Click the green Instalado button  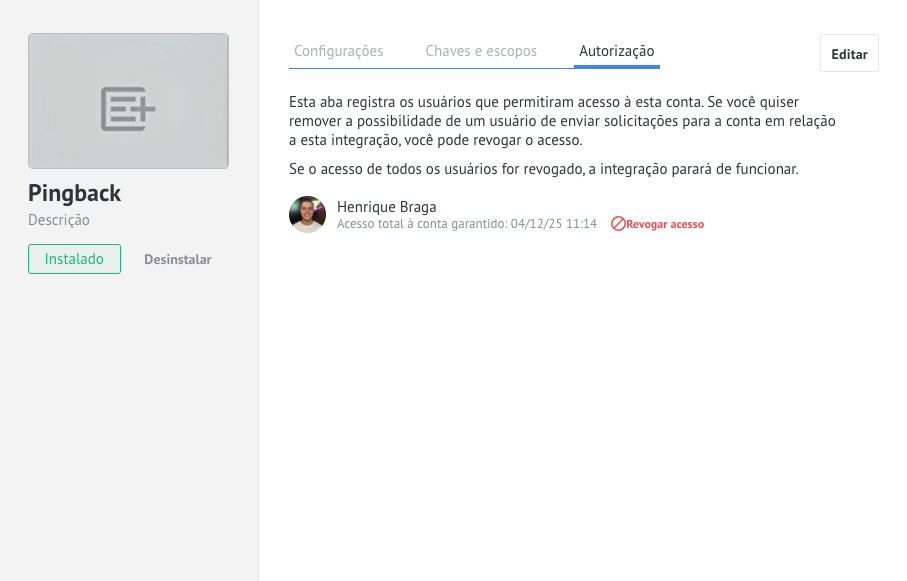click(74, 259)
